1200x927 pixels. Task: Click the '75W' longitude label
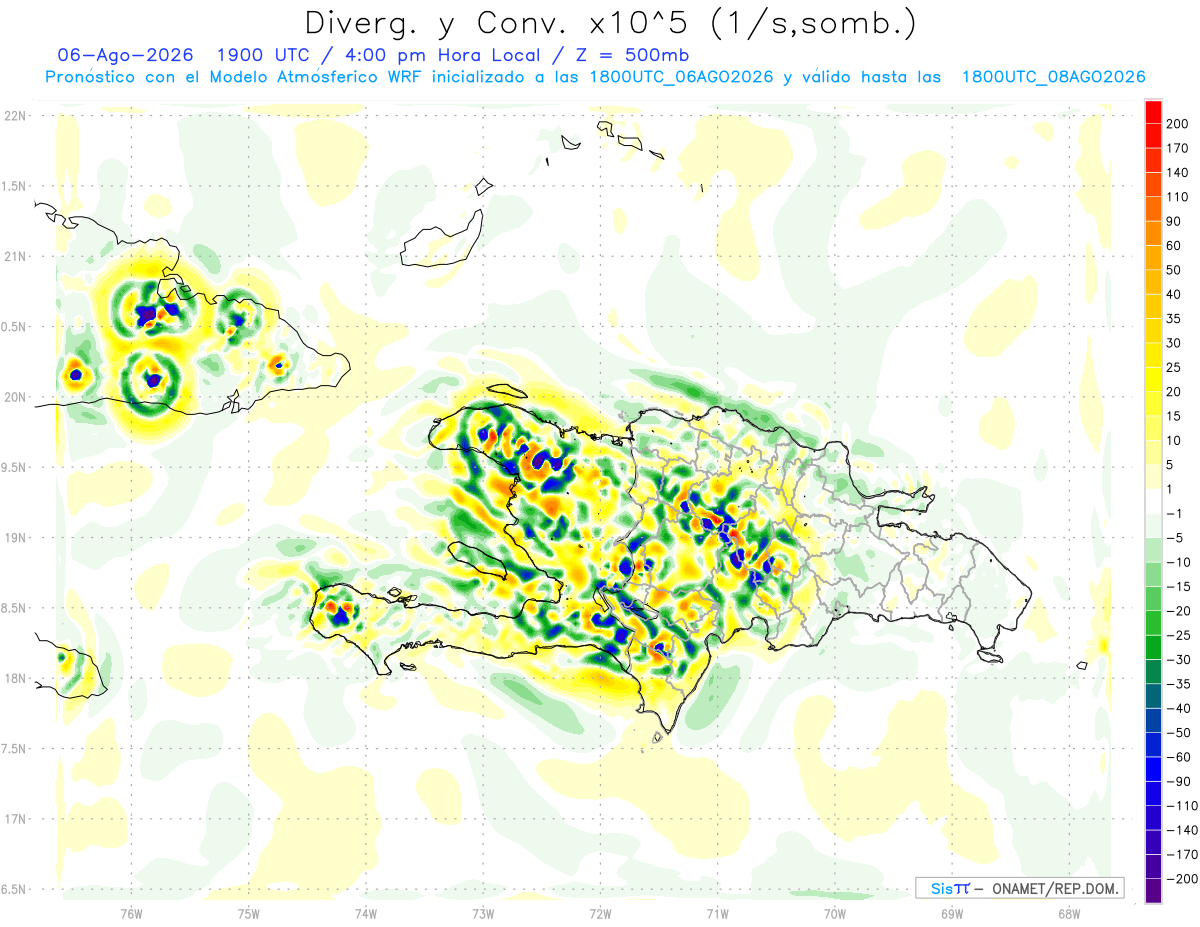pos(249,913)
